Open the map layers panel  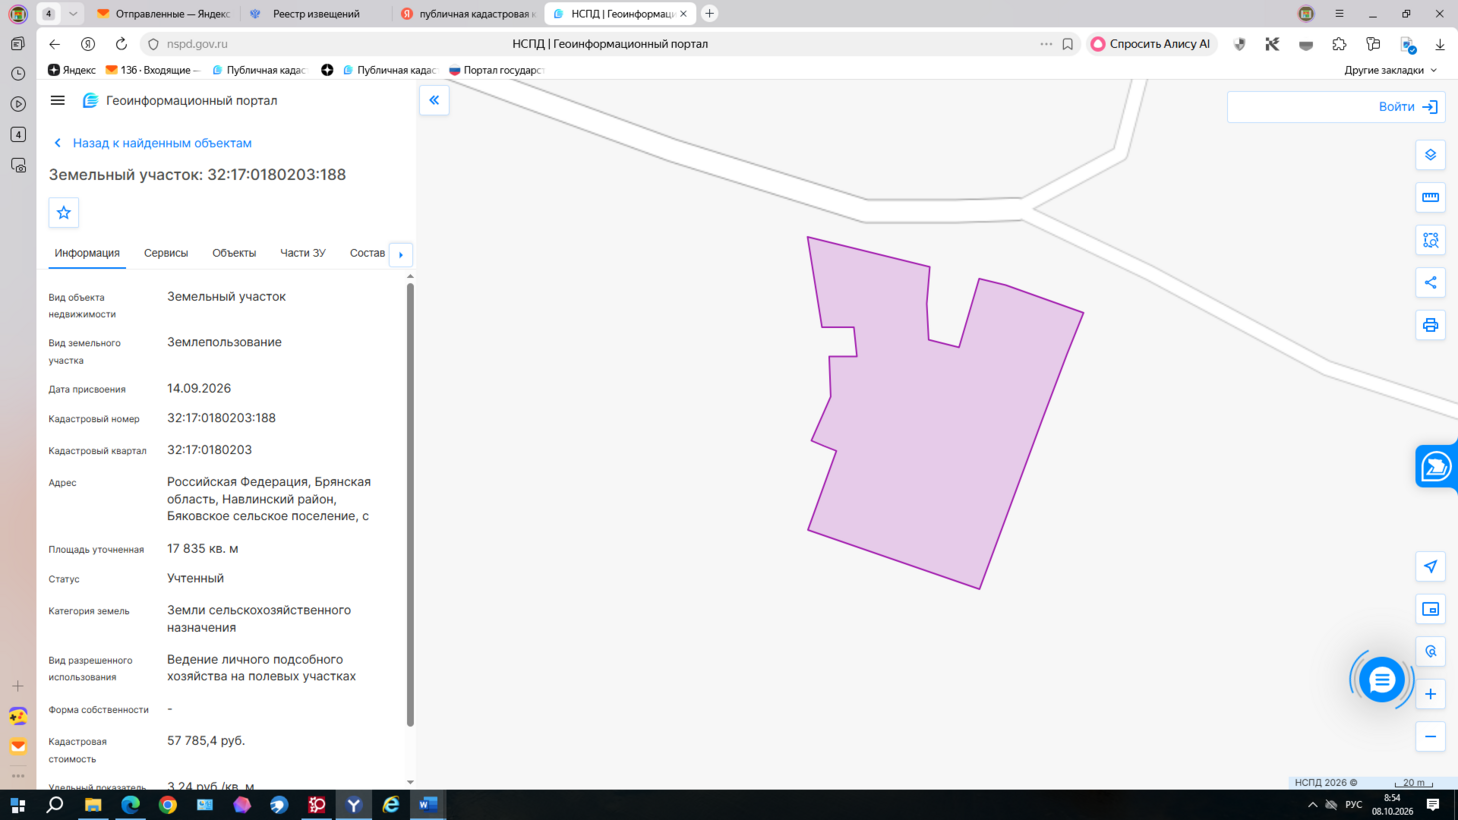pyautogui.click(x=1430, y=155)
